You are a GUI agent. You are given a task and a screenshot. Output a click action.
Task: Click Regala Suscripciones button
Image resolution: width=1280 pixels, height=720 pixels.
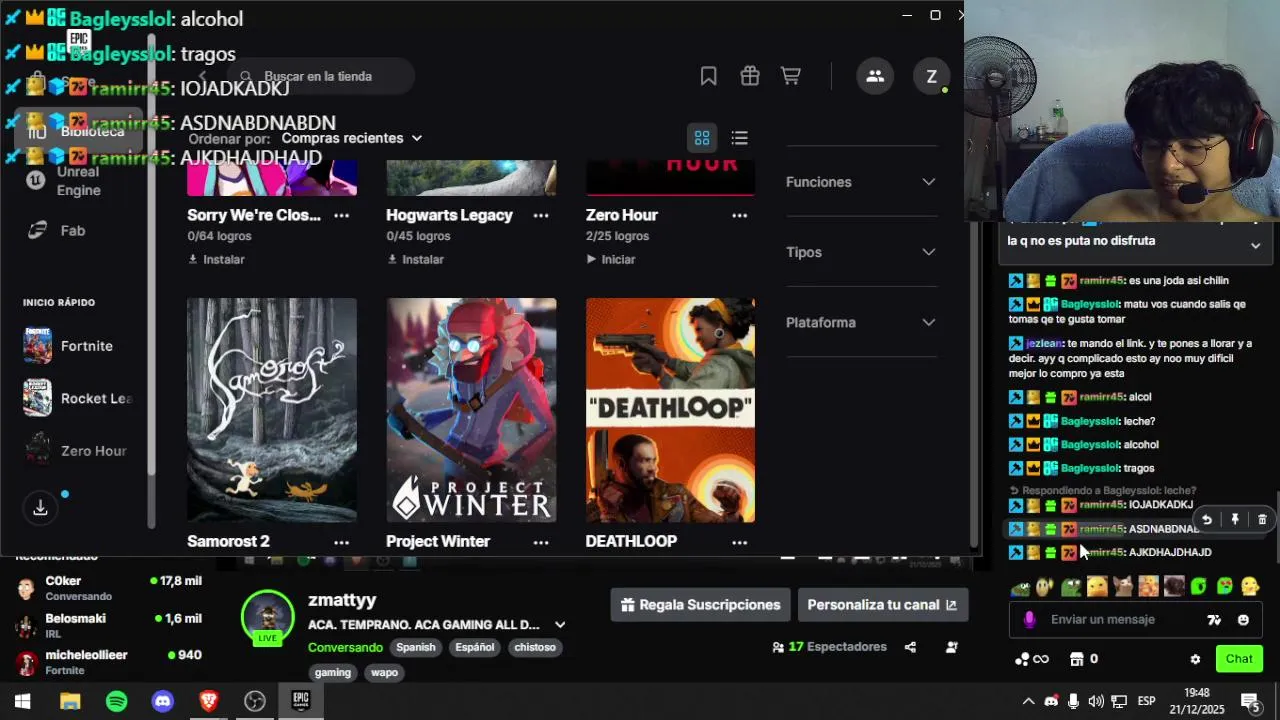pos(700,605)
